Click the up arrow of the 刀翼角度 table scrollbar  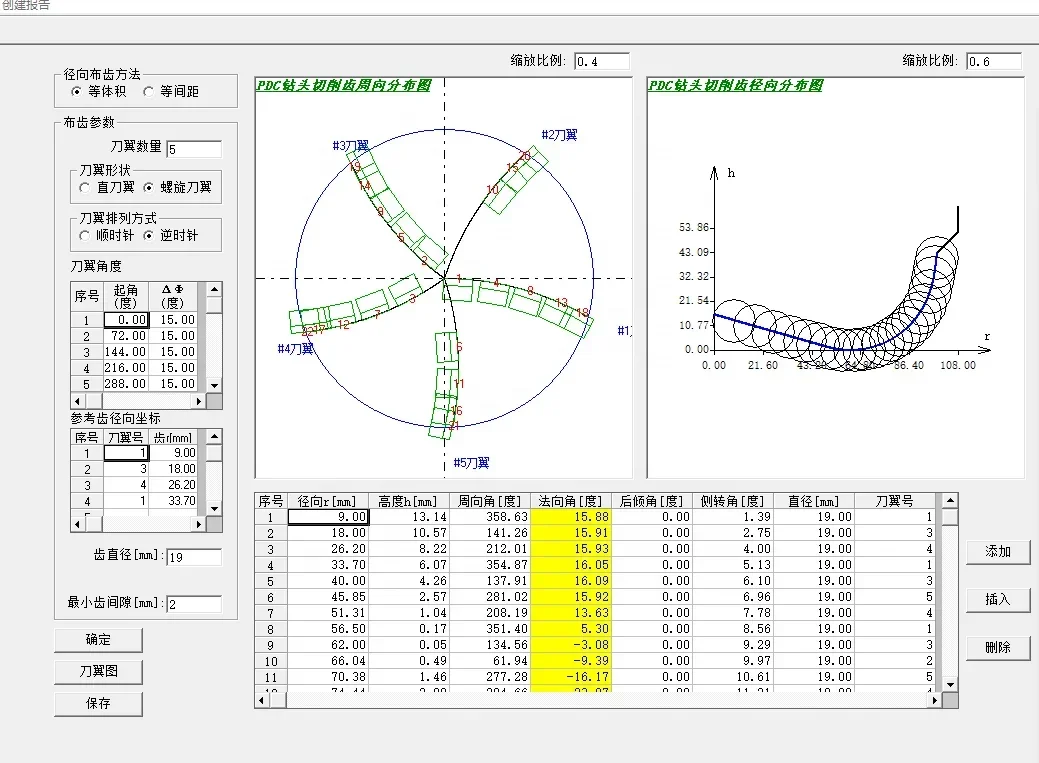[214, 290]
